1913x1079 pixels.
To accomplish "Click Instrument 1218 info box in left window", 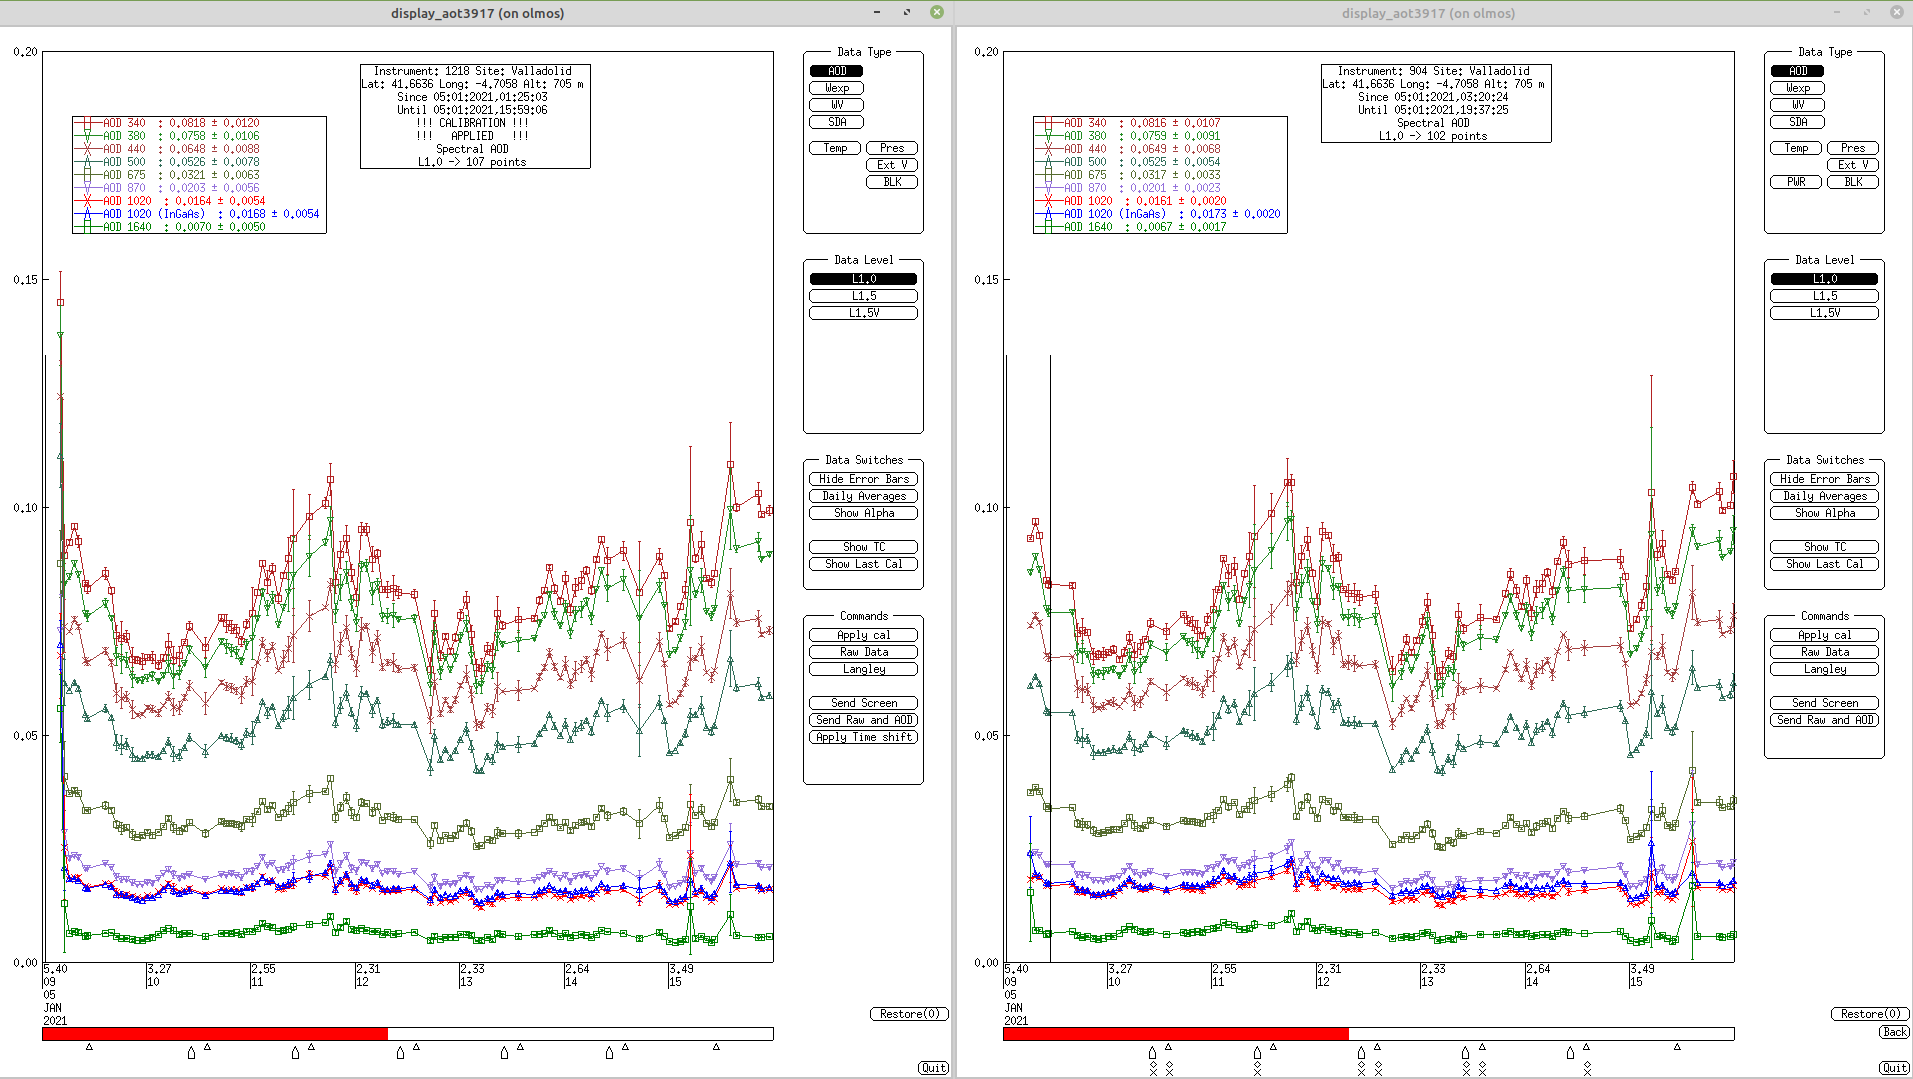I will 475,116.
